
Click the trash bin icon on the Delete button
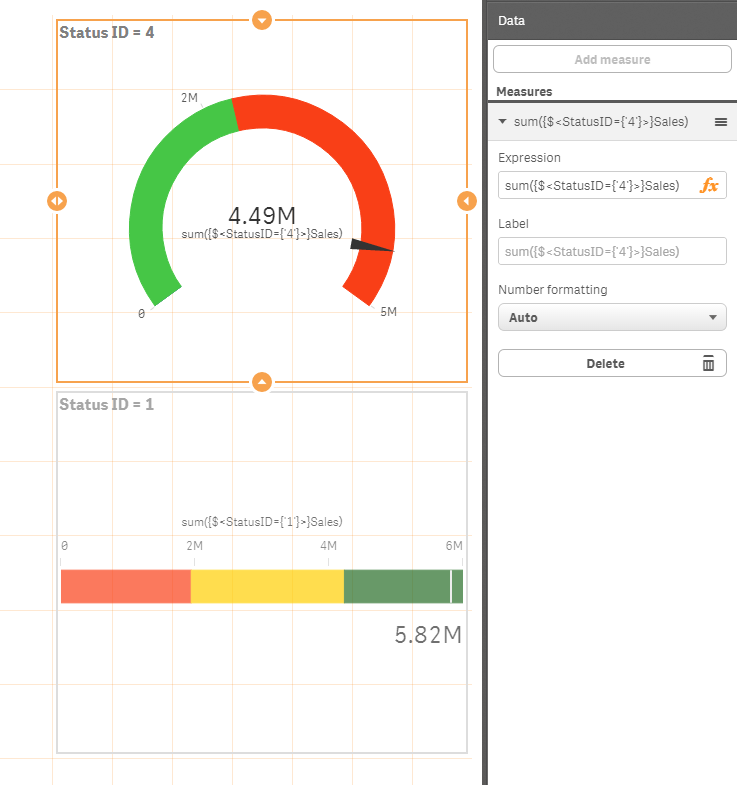(708, 363)
